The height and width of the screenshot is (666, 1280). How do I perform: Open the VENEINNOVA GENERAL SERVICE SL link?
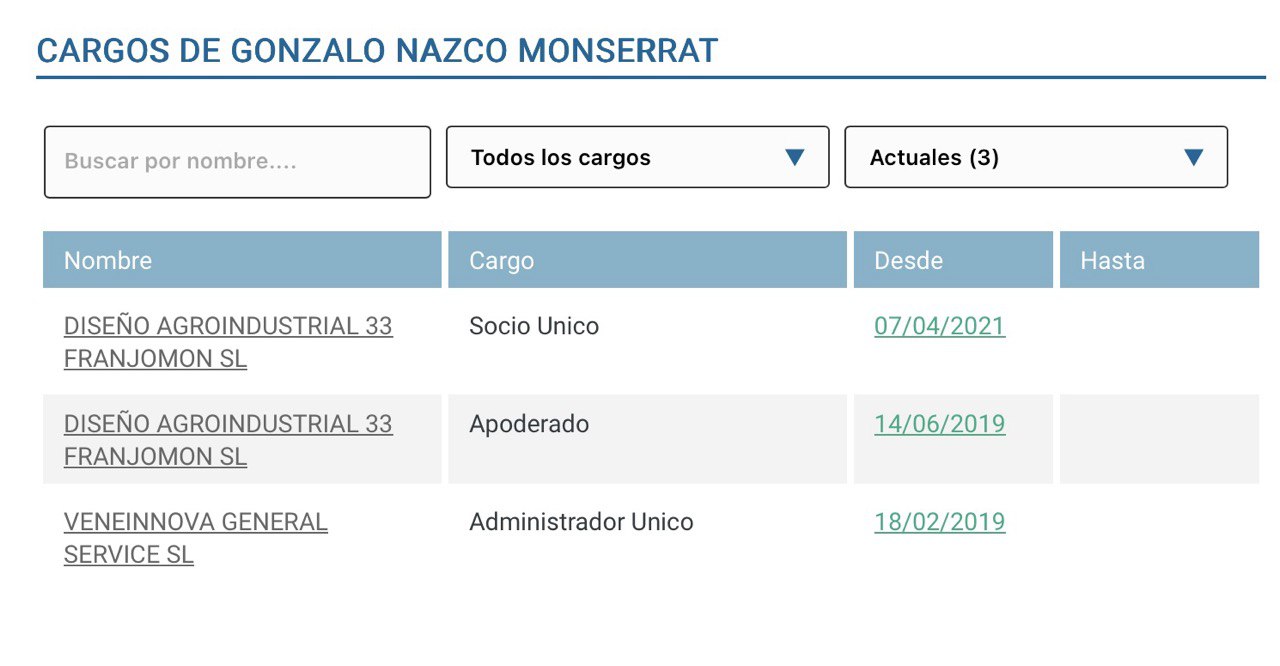[x=195, y=538]
